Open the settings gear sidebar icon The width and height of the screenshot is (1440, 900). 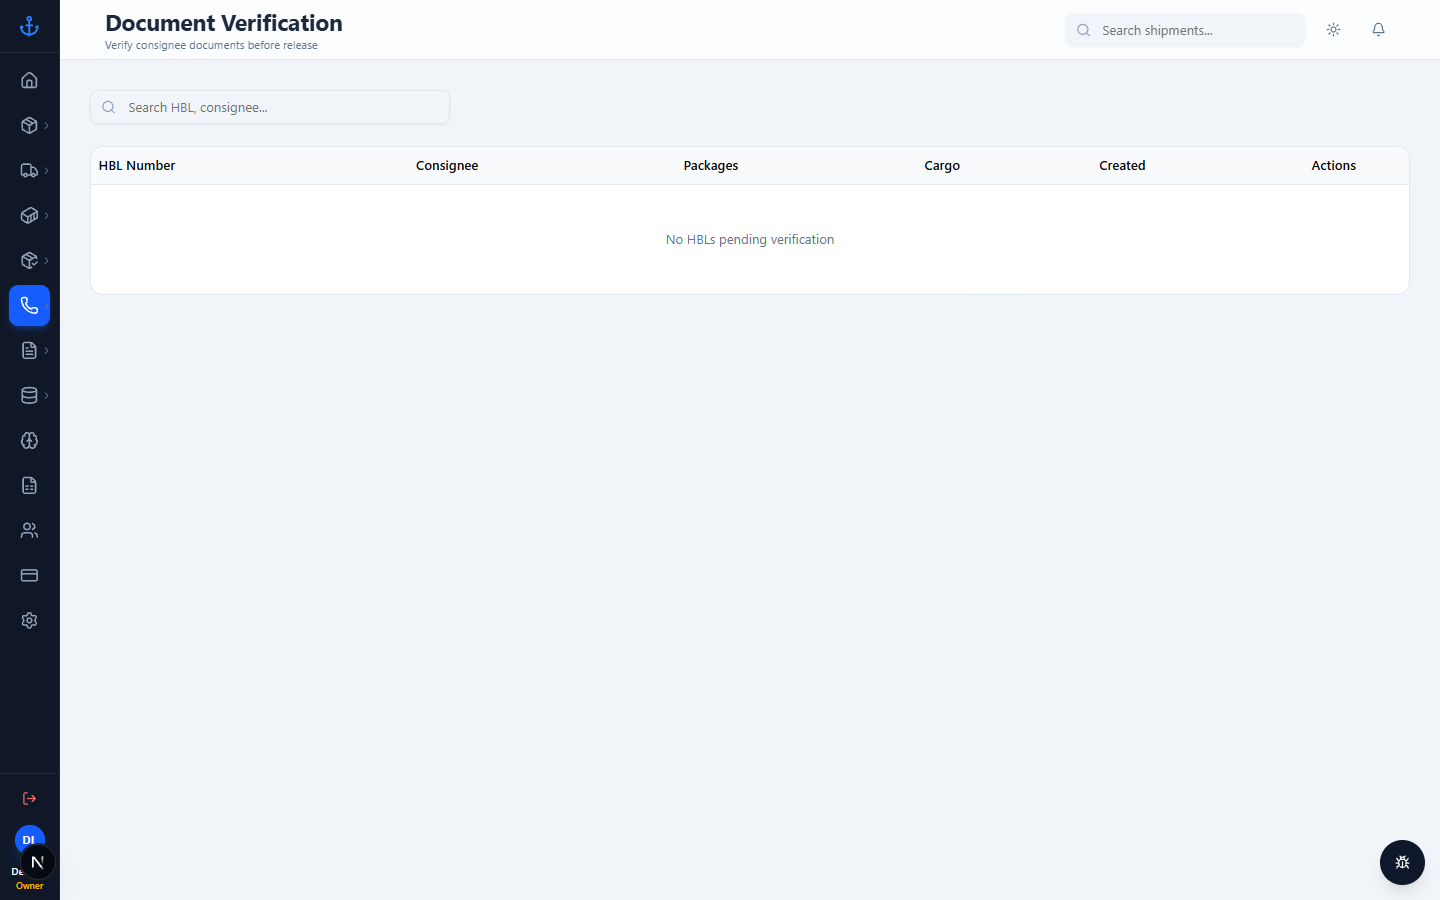29,620
